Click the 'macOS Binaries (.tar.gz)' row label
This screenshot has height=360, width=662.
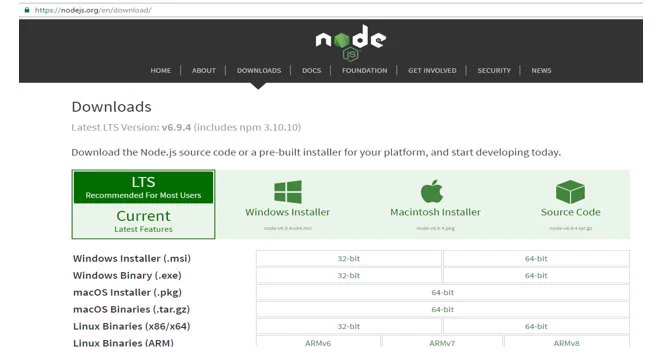click(x=131, y=309)
